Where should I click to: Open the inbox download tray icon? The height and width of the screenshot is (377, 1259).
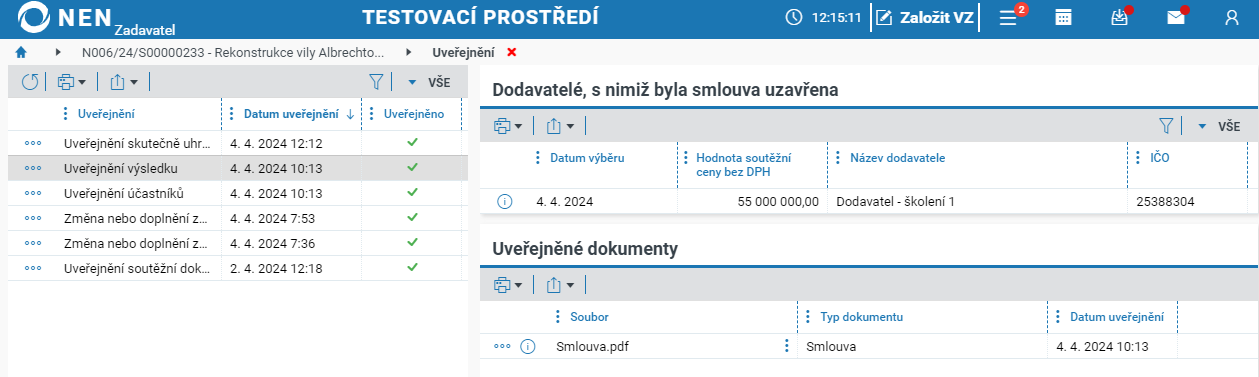pyautogui.click(x=1119, y=18)
